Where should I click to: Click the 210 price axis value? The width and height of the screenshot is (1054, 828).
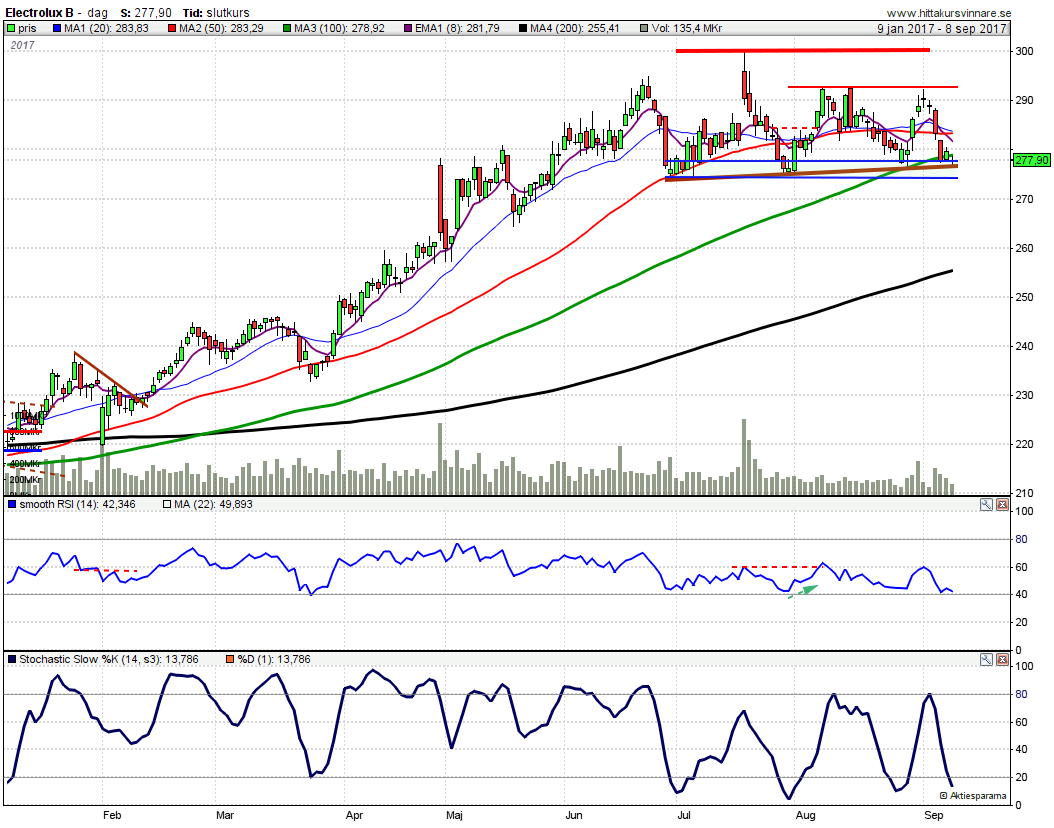point(1024,493)
